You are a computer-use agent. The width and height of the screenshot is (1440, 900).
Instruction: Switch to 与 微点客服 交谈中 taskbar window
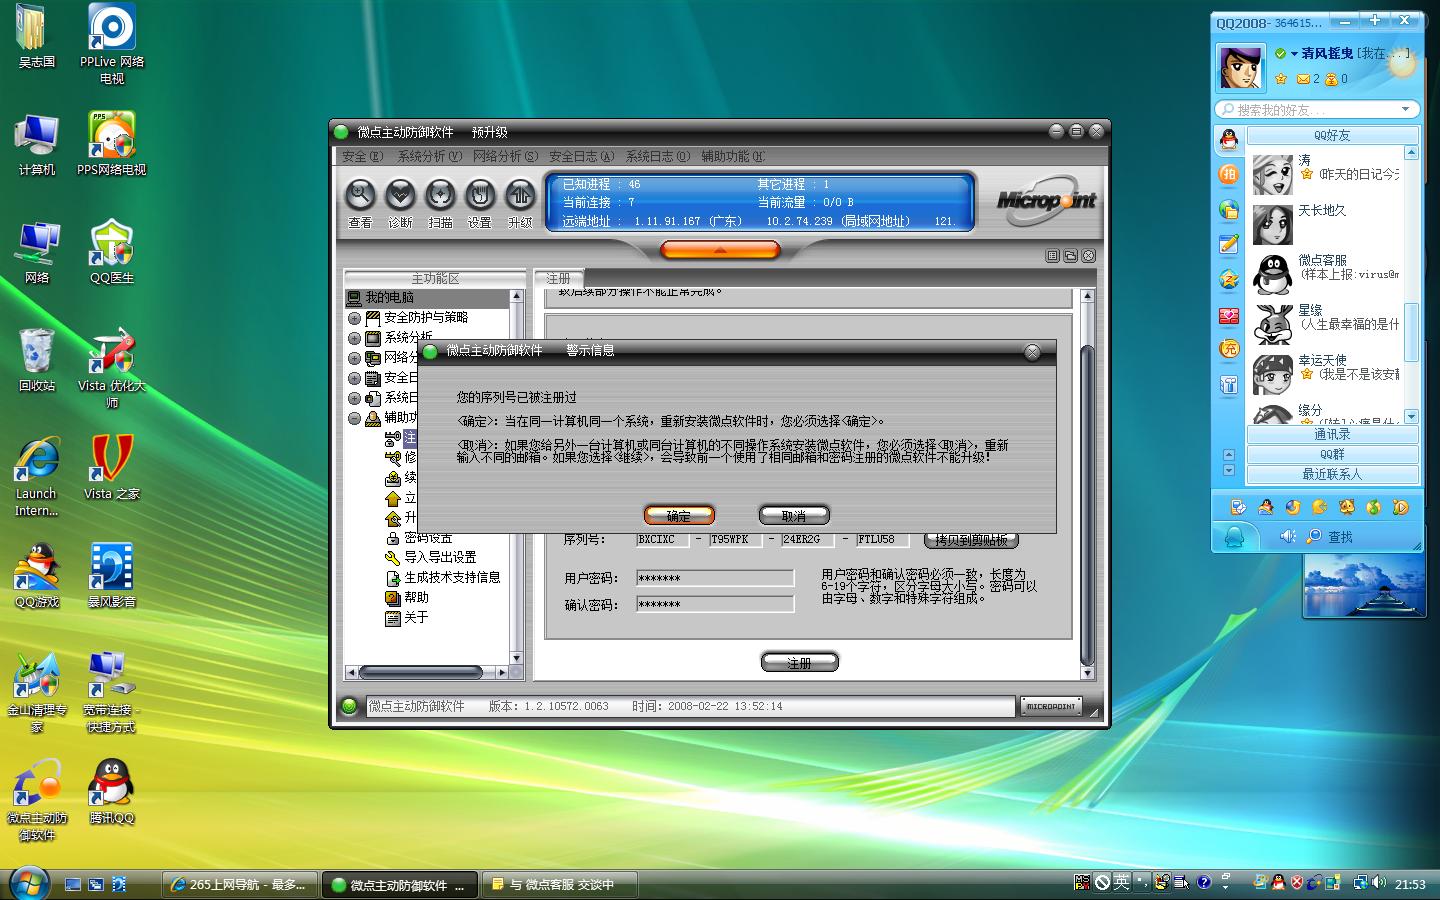click(562, 885)
